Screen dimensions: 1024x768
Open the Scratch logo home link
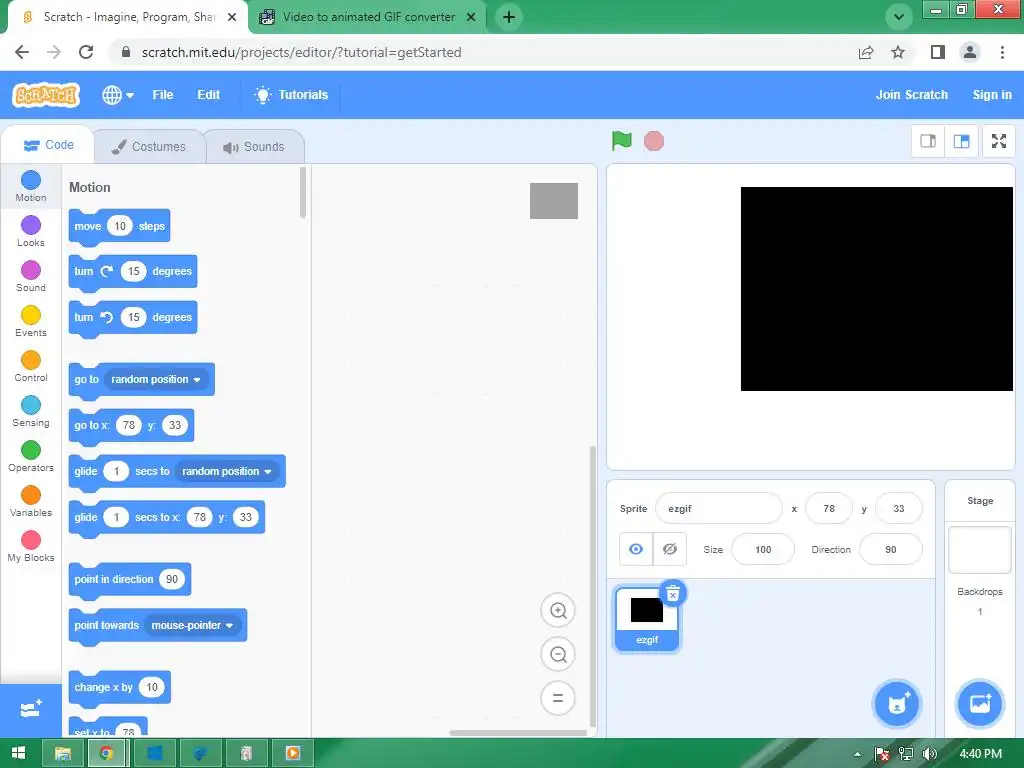pos(46,95)
